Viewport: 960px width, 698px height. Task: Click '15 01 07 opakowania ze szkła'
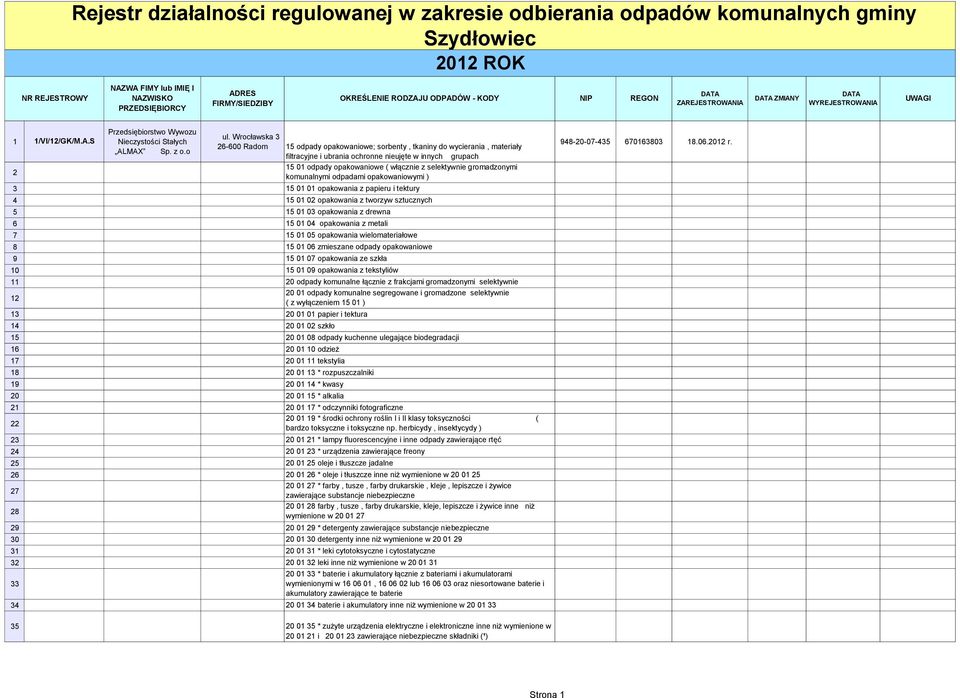click(419, 258)
